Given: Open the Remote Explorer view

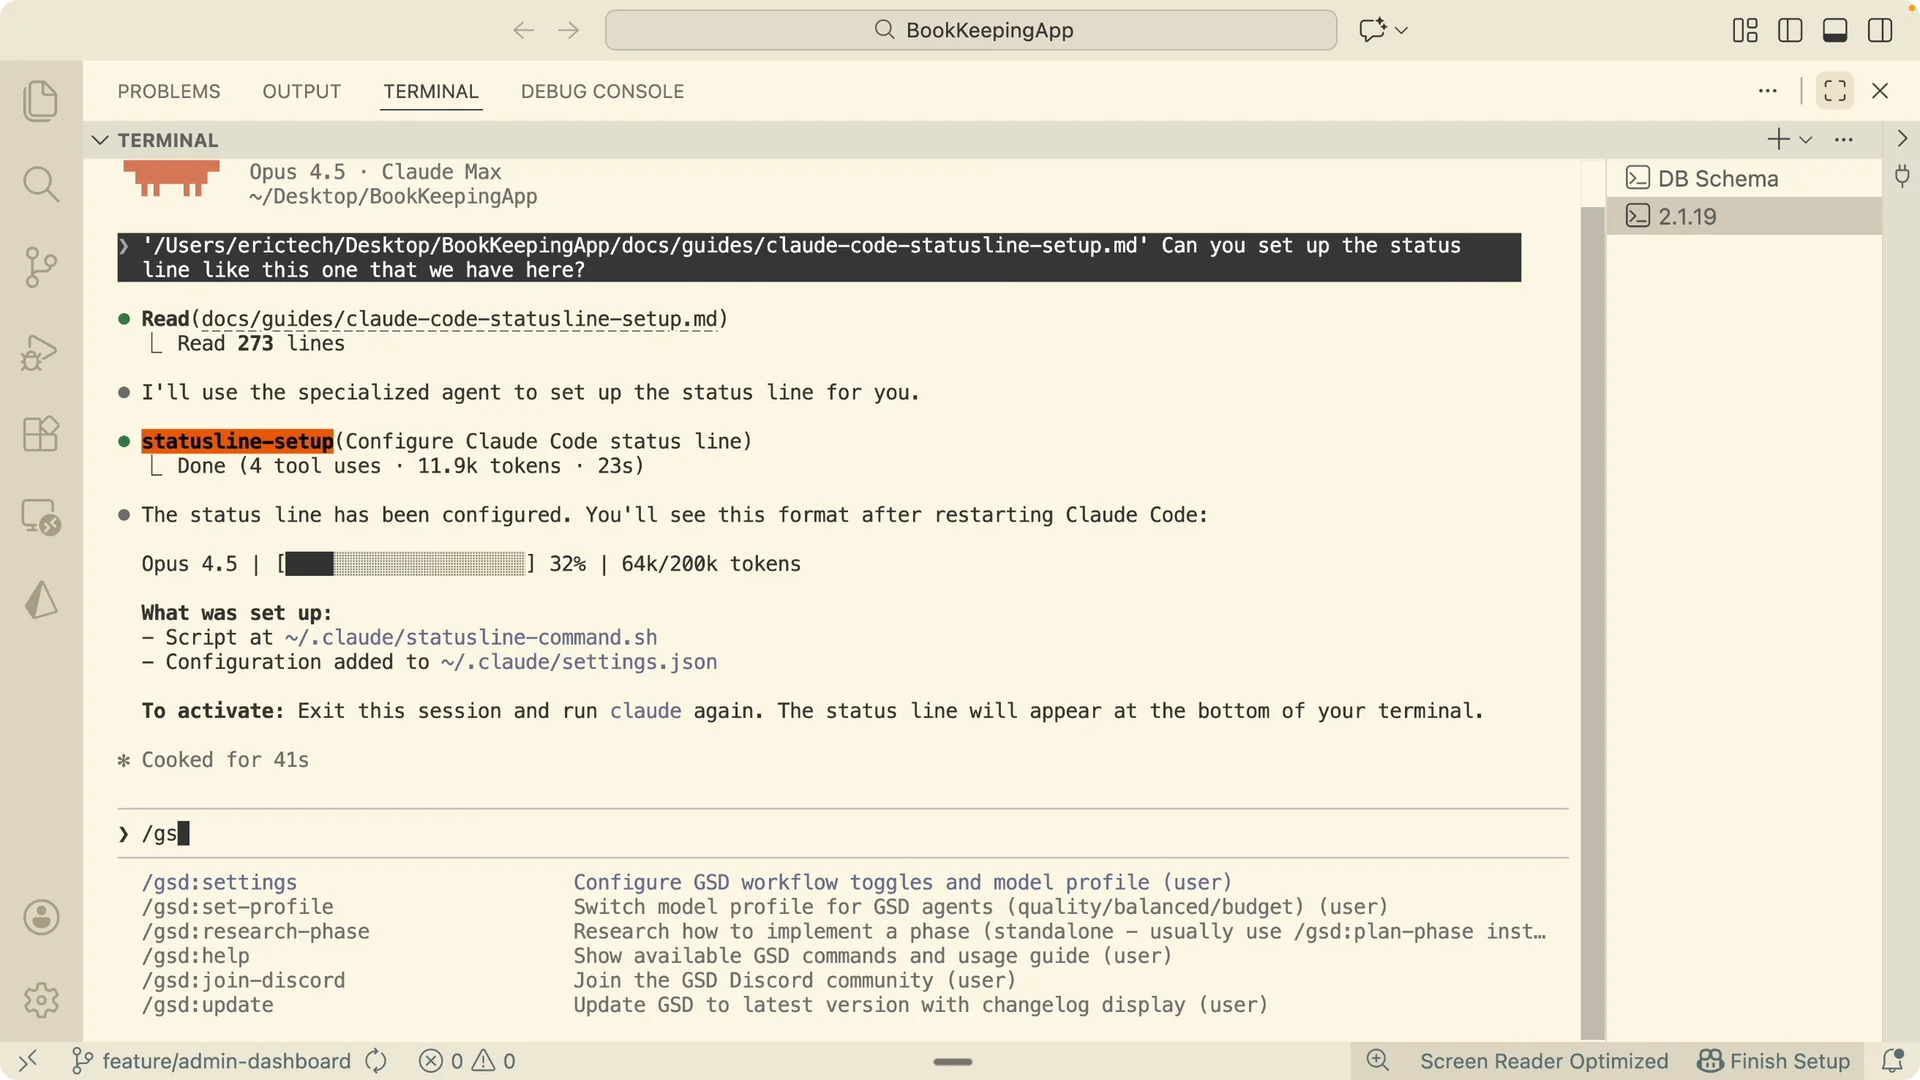Looking at the screenshot, I should pos(41,517).
